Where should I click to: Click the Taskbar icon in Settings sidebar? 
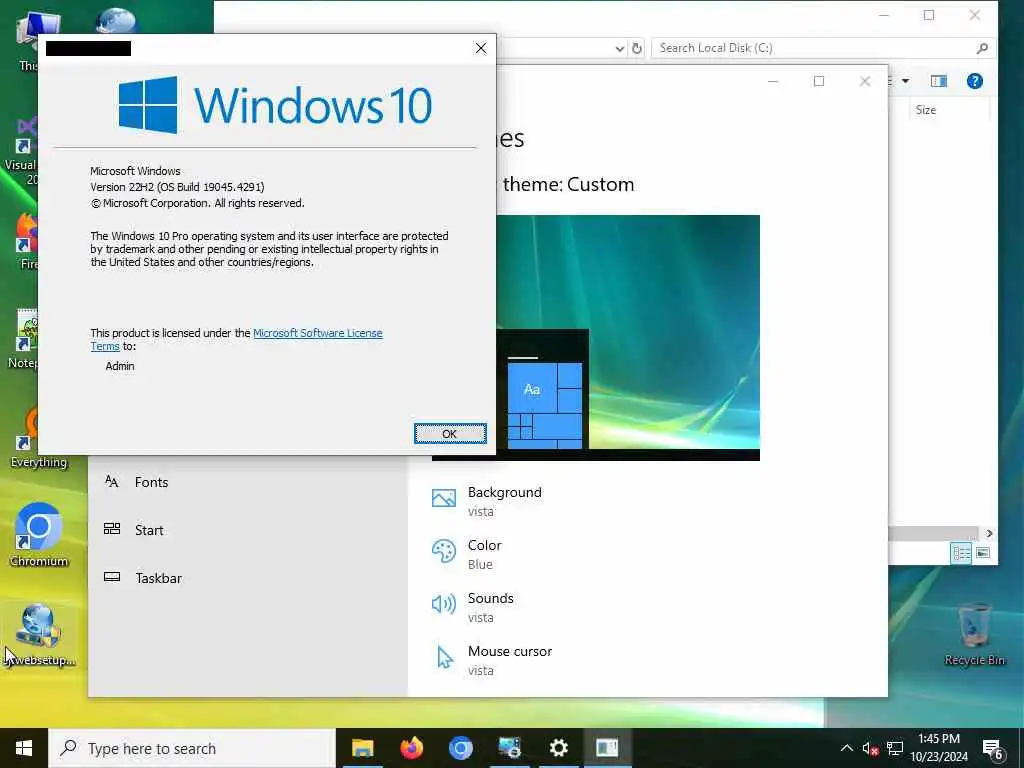pos(112,577)
